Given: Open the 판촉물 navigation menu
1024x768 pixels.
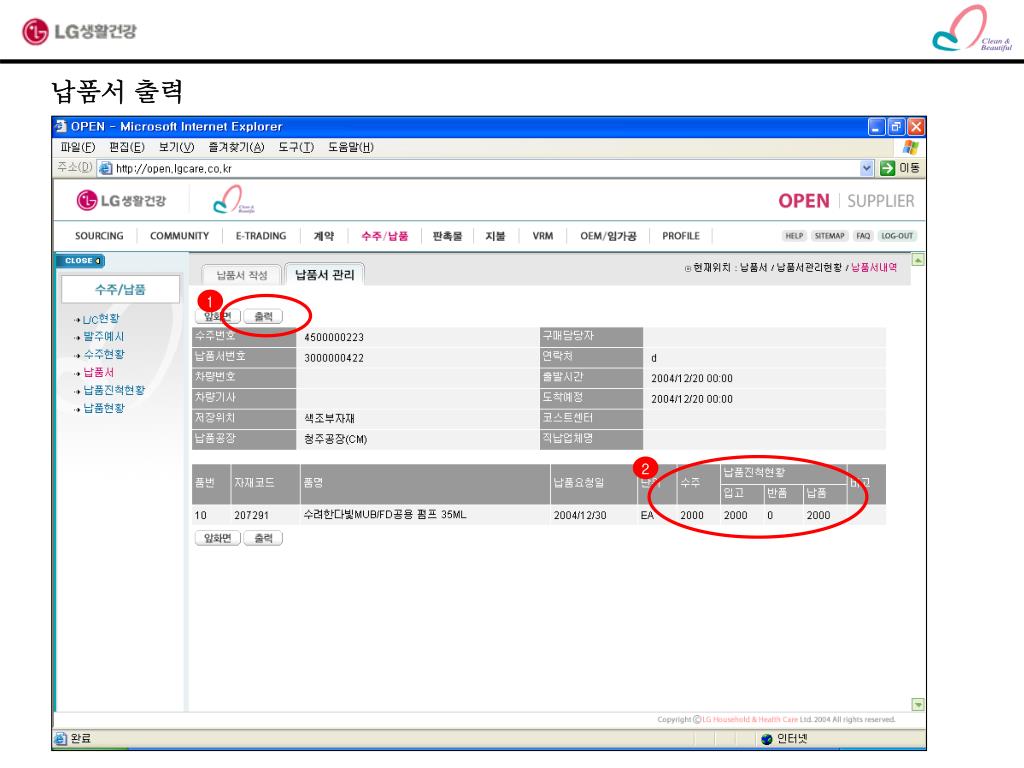Looking at the screenshot, I should (447, 236).
